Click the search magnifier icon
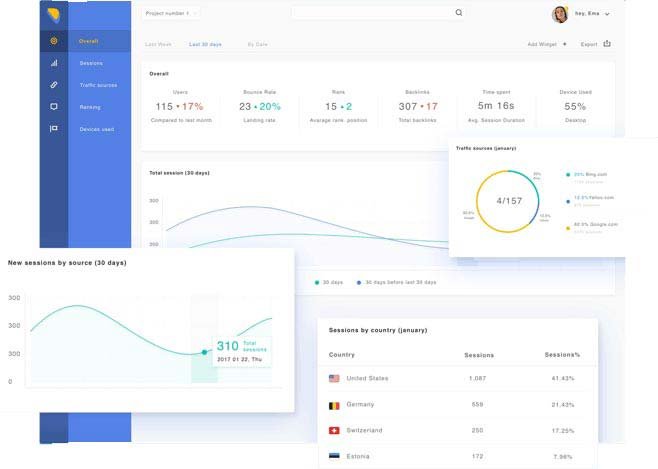Viewport: 658px width, 469px height. [x=459, y=13]
